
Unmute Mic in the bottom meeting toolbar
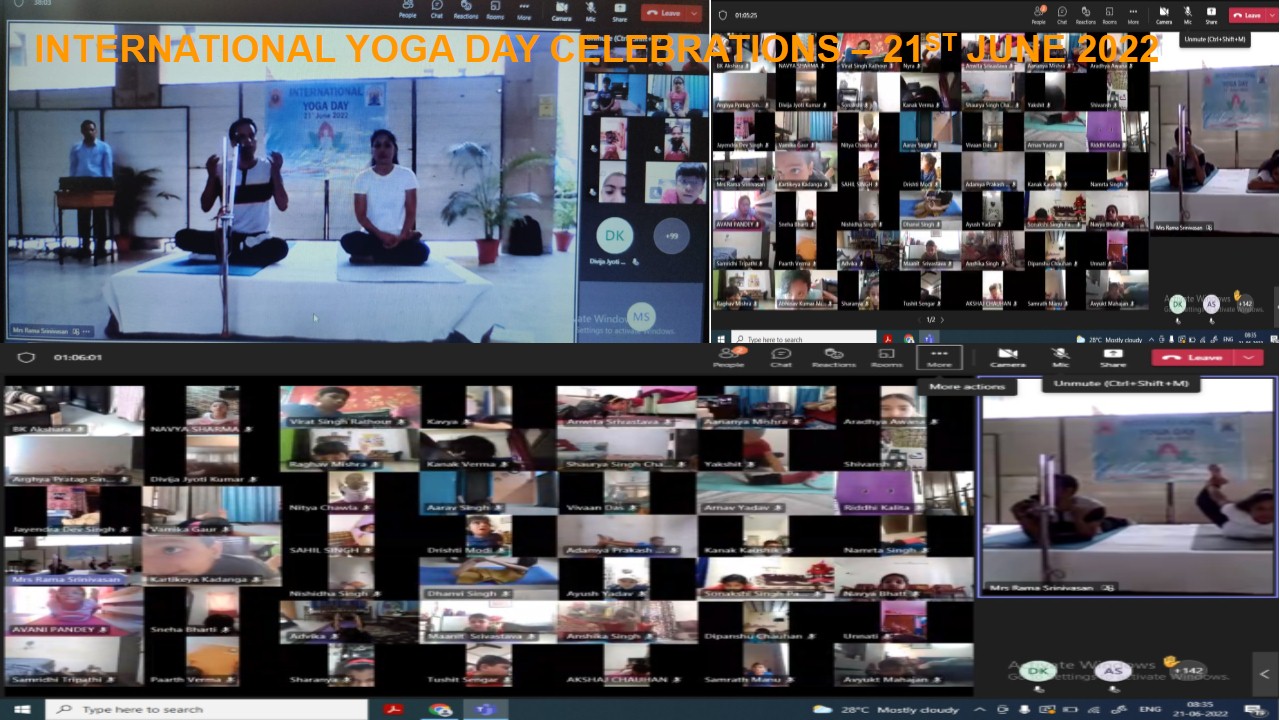1060,357
